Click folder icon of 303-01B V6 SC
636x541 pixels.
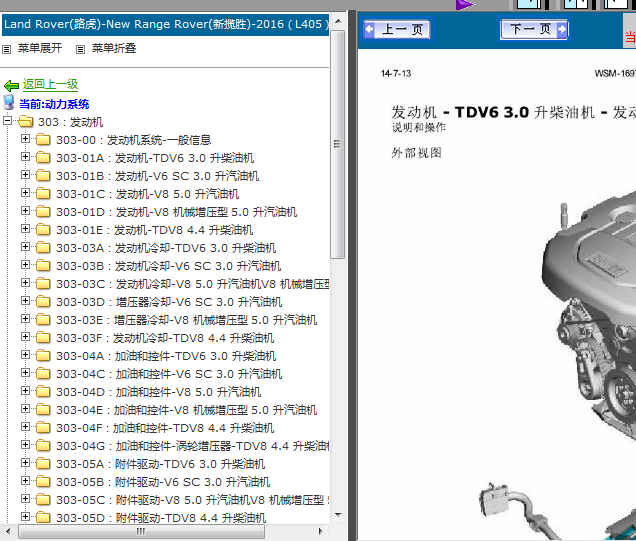(x=43, y=176)
